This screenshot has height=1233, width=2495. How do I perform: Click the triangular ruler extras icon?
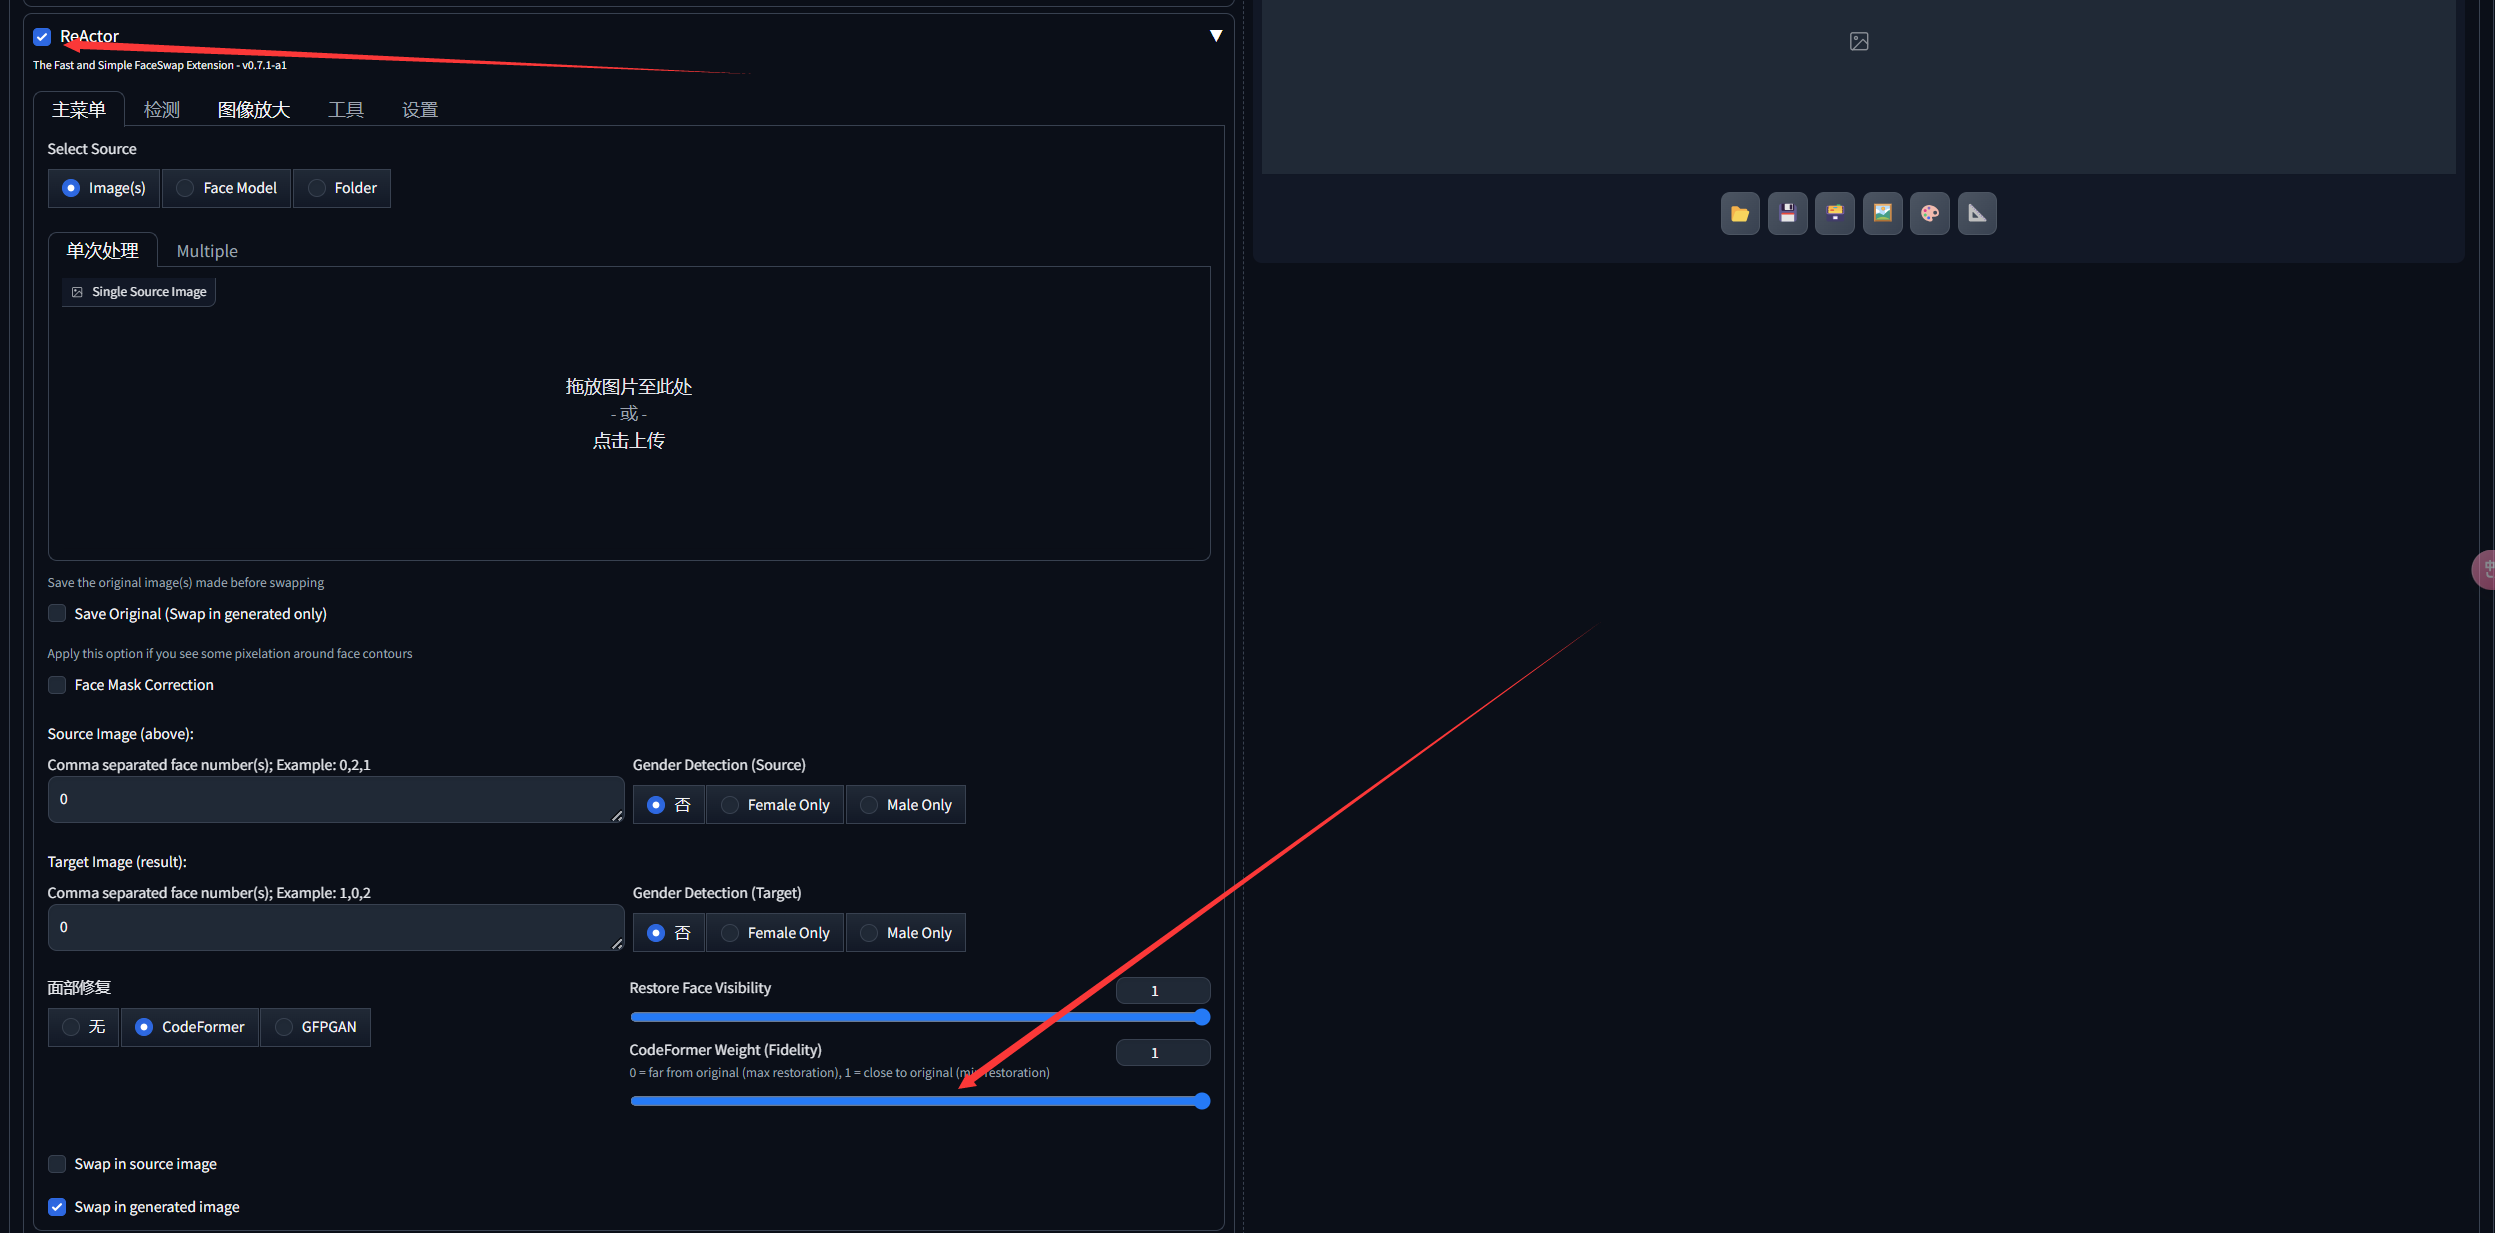[x=1976, y=213]
